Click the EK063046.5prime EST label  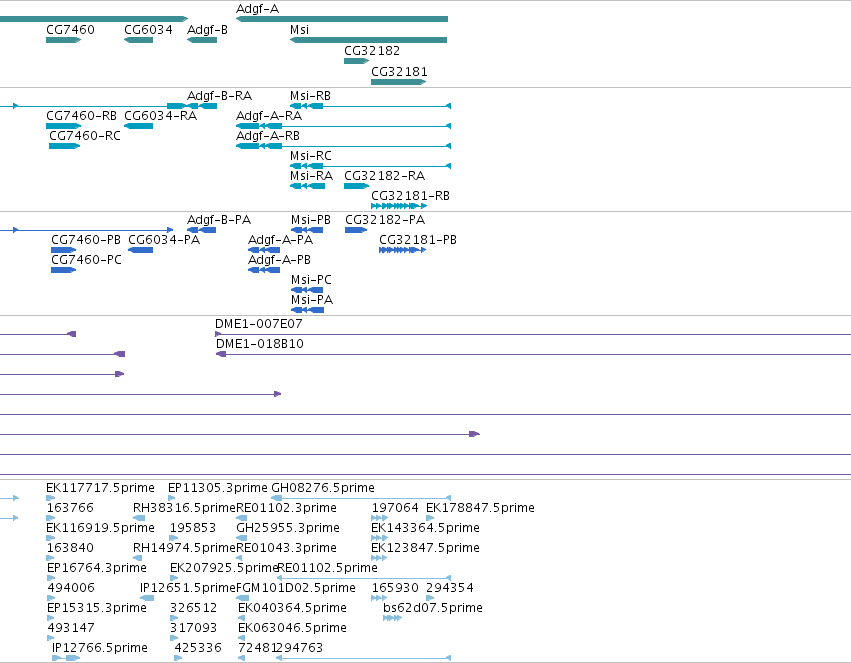click(x=292, y=629)
